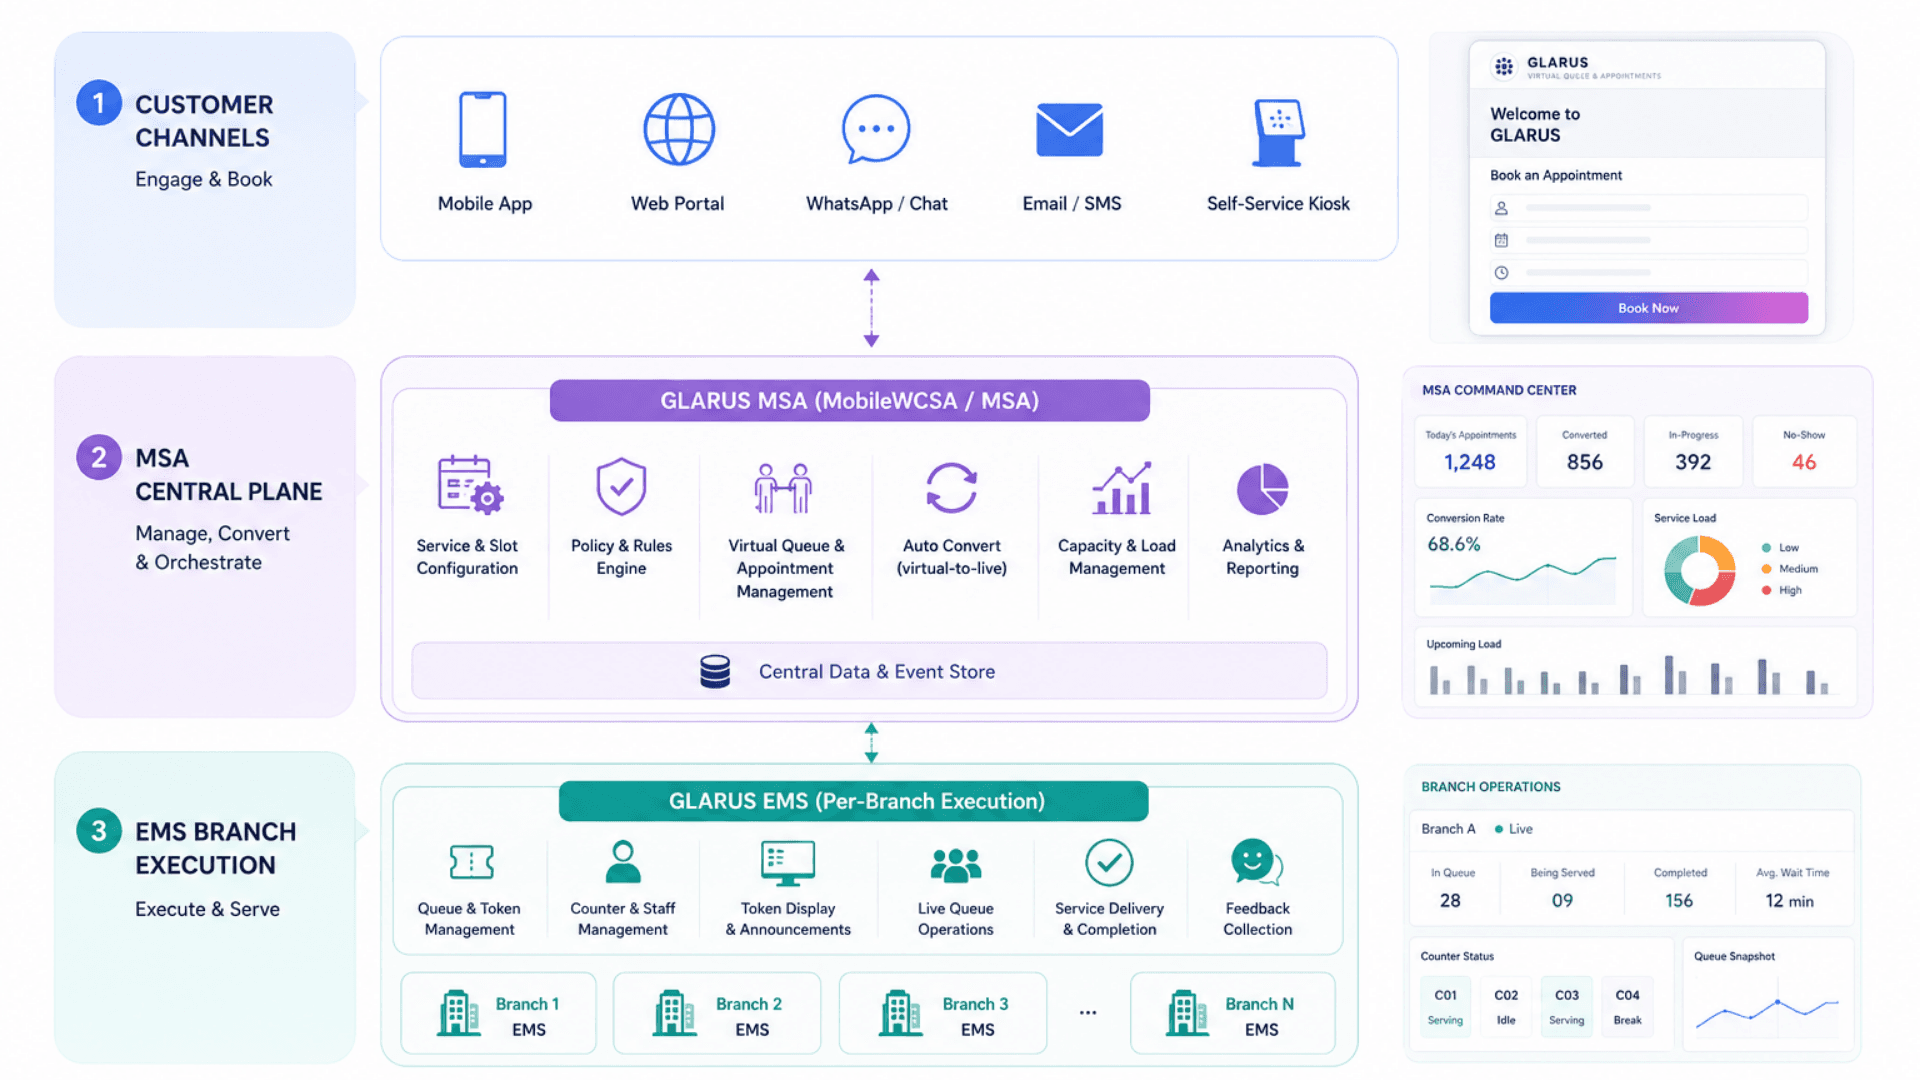Click the Execute & Serve subtitle
Screen dimensions: 1920x1080
tap(207, 909)
